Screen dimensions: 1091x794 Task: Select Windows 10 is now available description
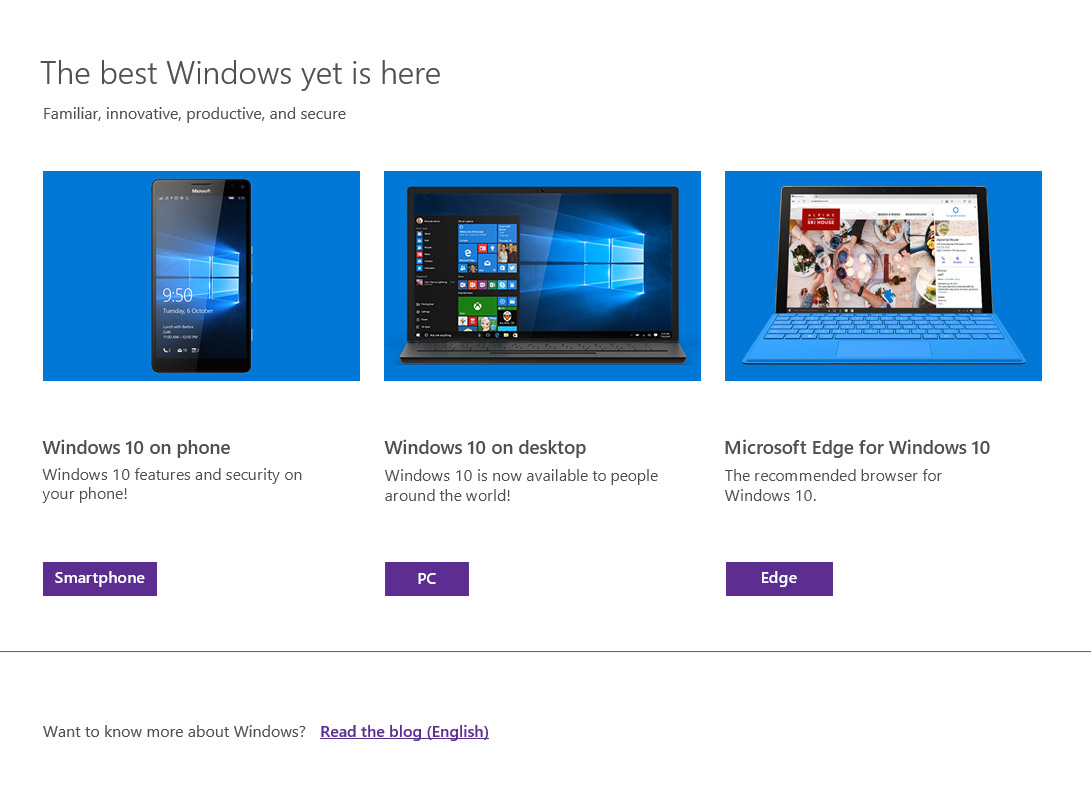[521, 485]
